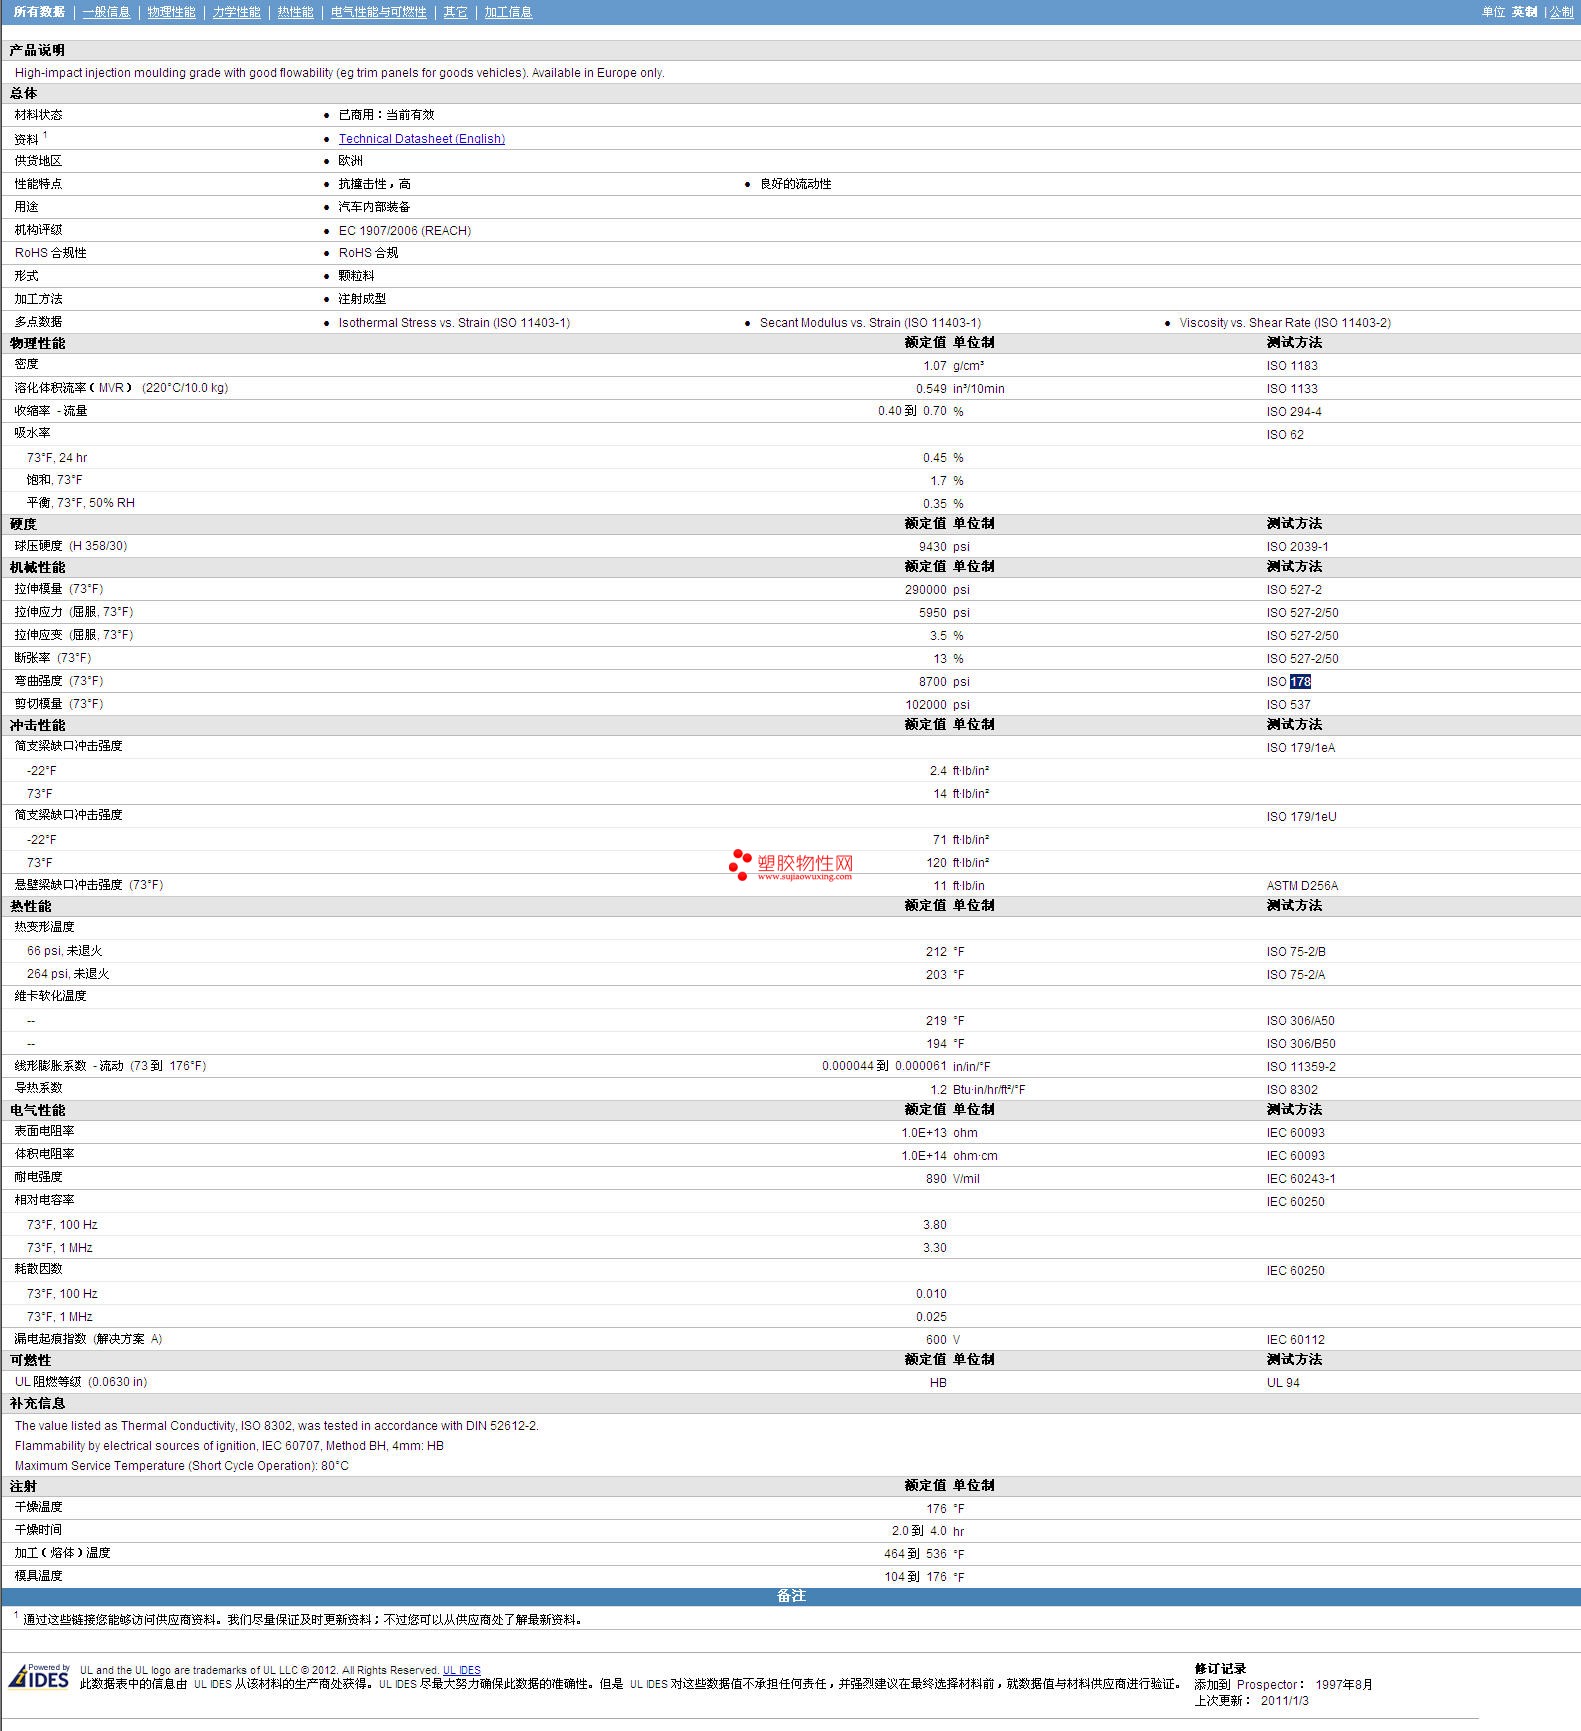Viewport: 1581px width, 1731px height.
Task: Click the highlighted 178 in ISO 178
Action: coord(1300,682)
